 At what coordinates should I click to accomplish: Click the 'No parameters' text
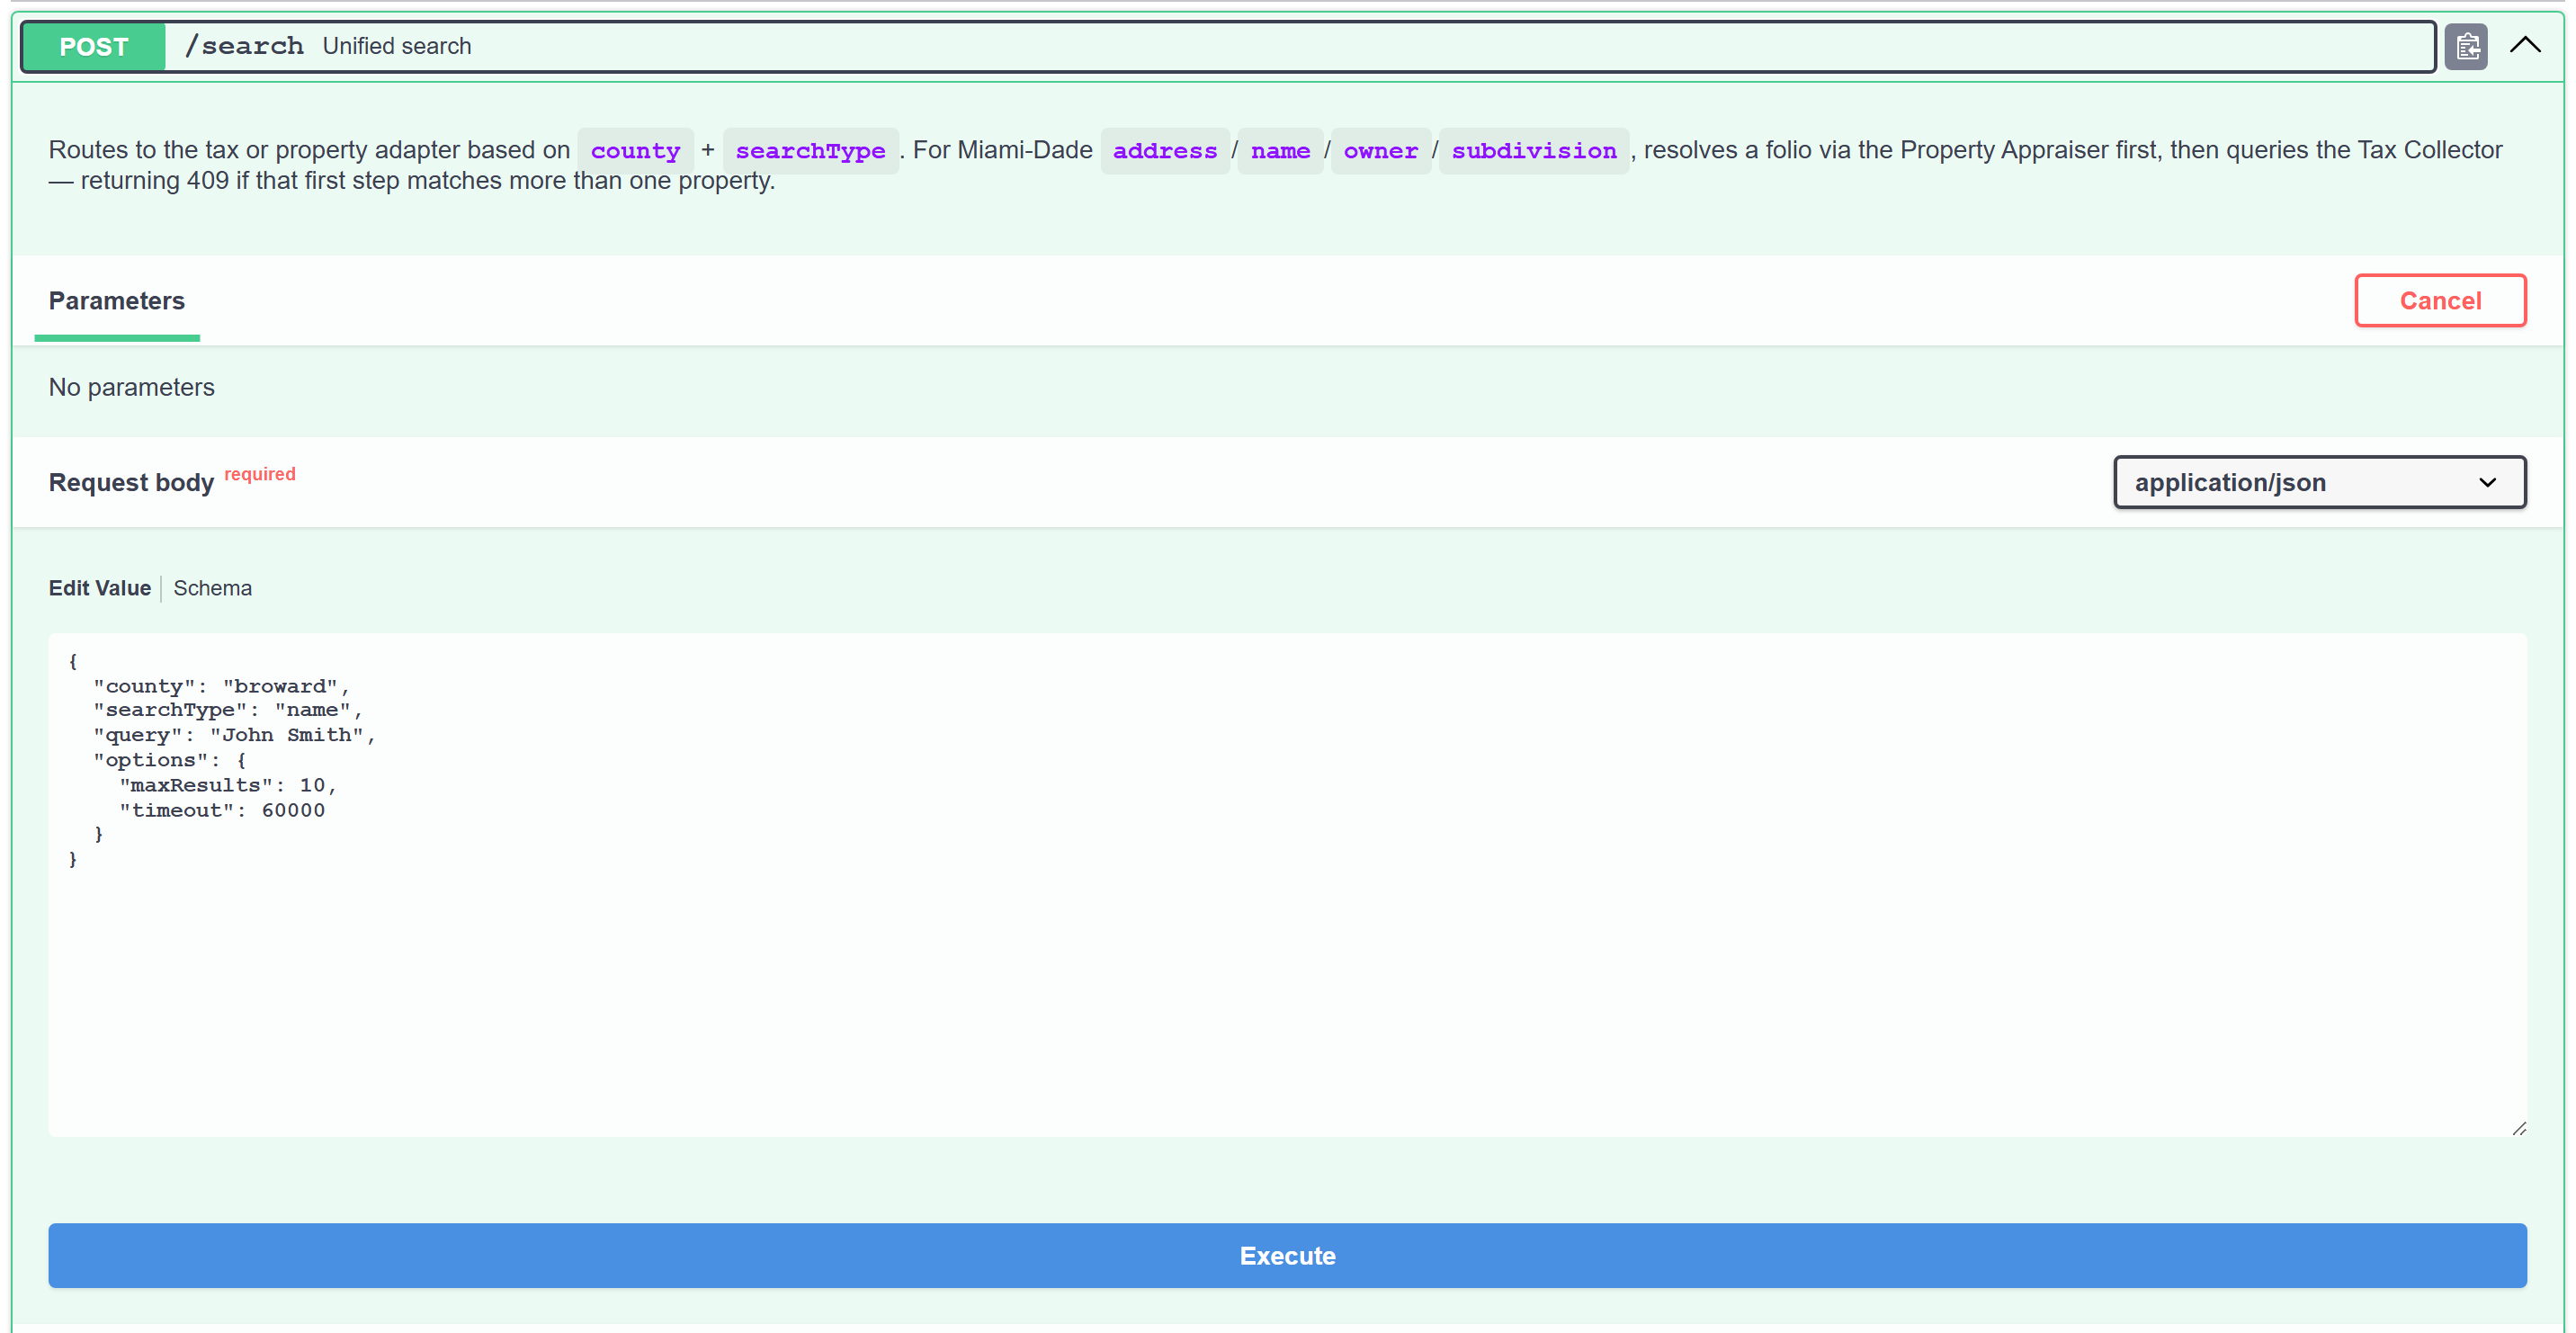[x=132, y=387]
